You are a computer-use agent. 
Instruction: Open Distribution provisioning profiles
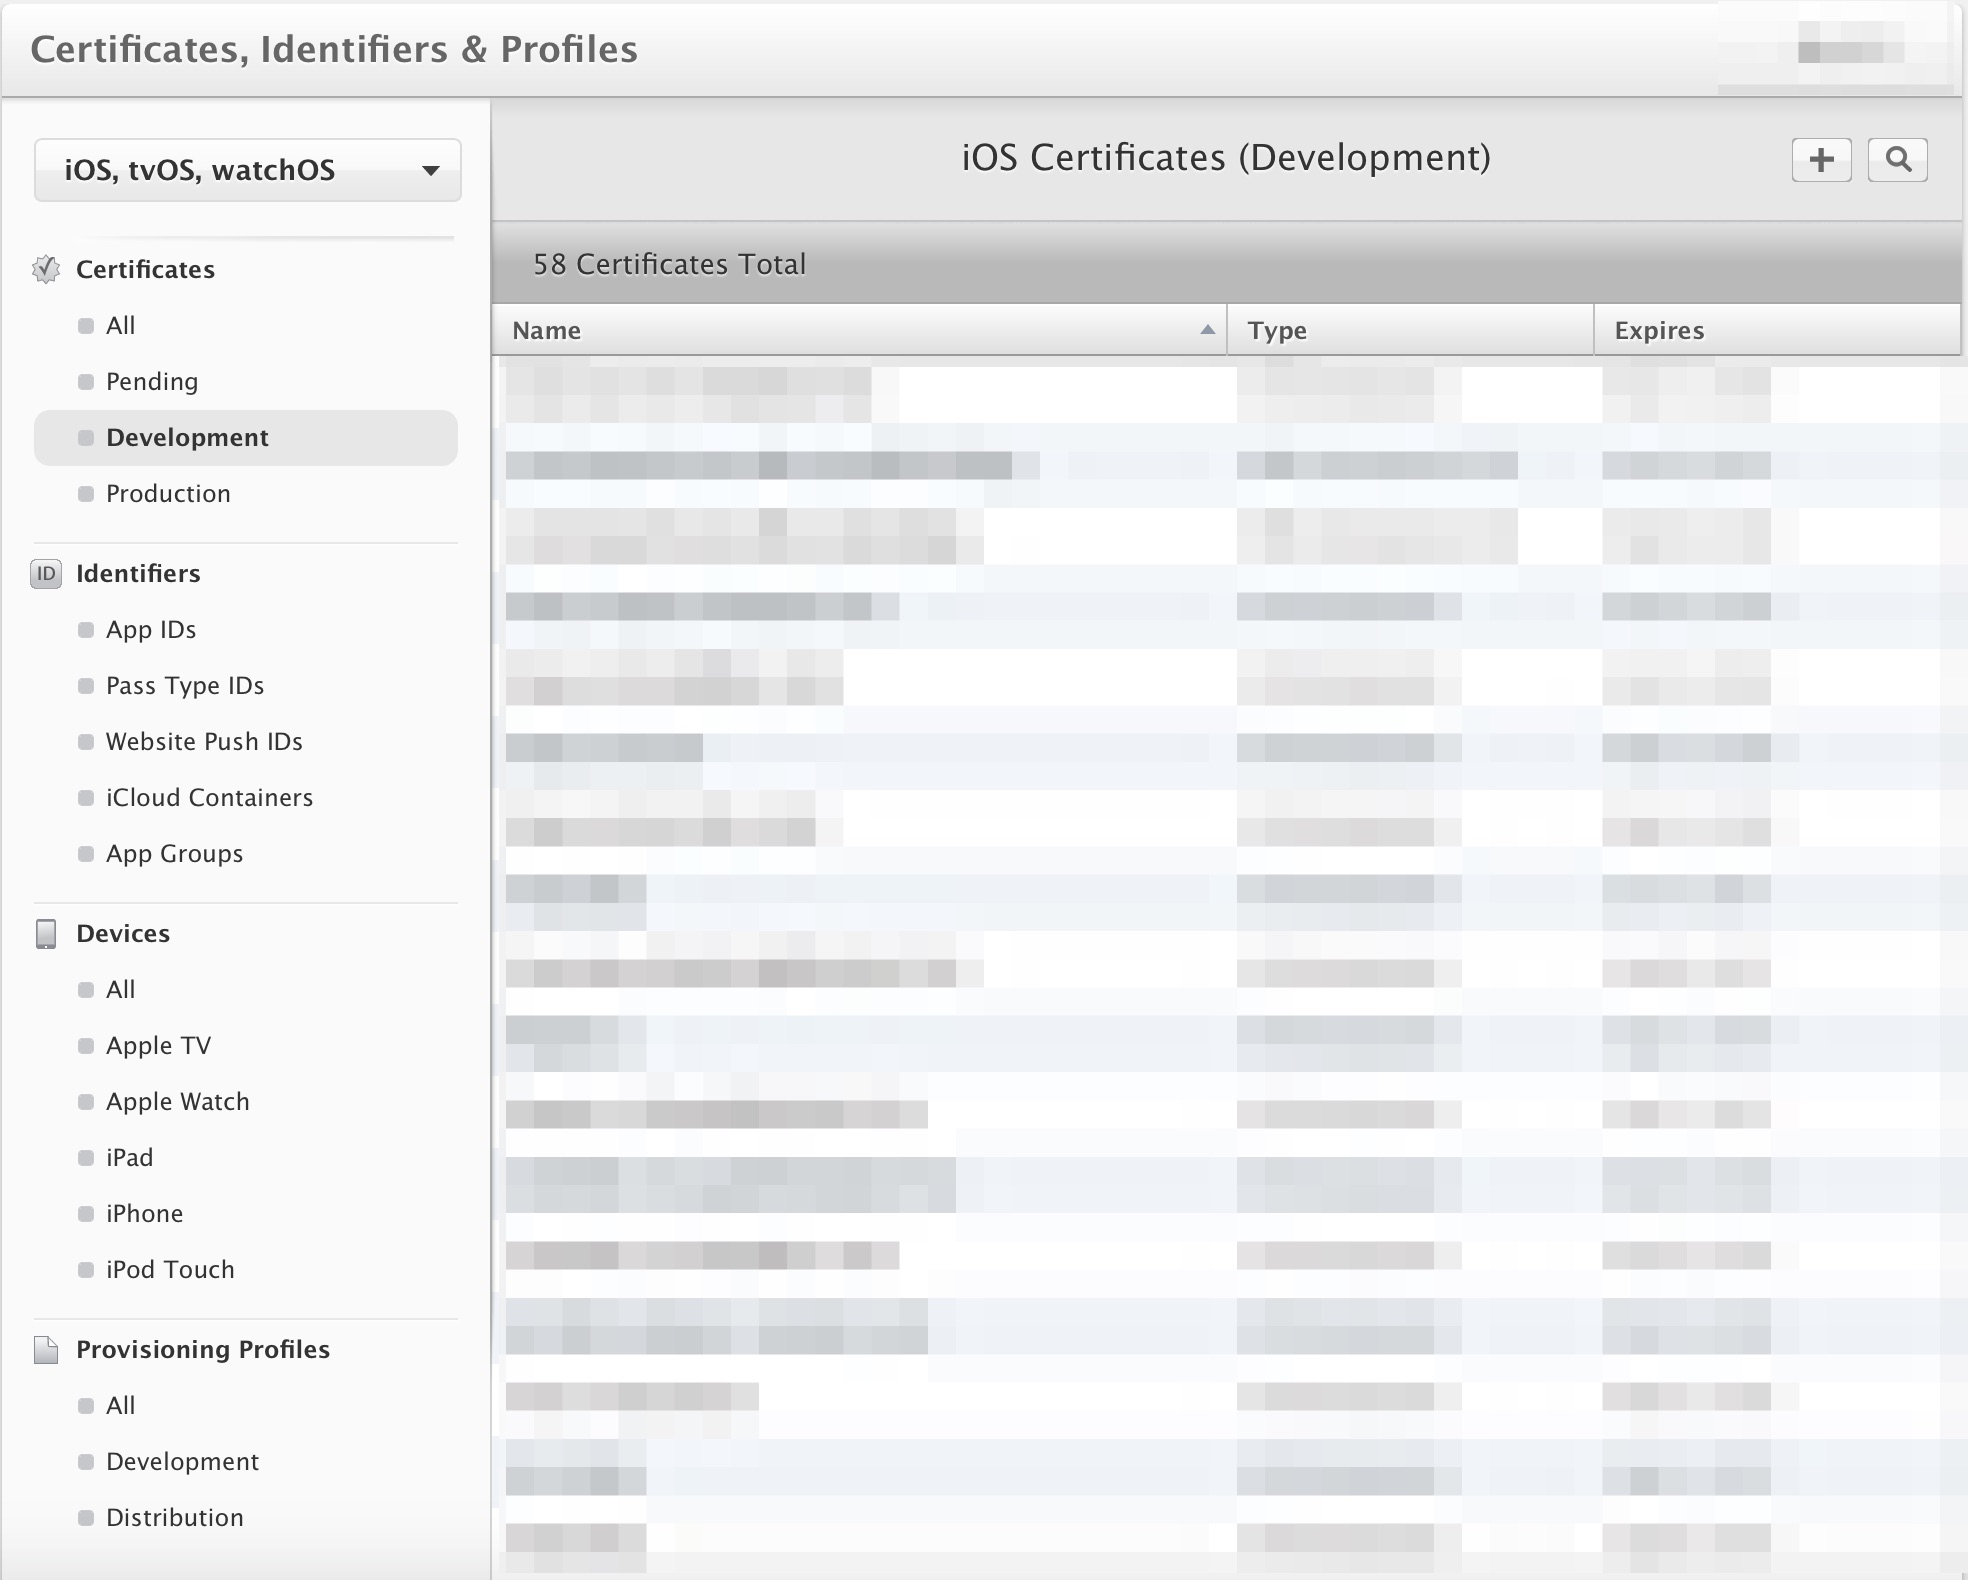click(x=174, y=1517)
